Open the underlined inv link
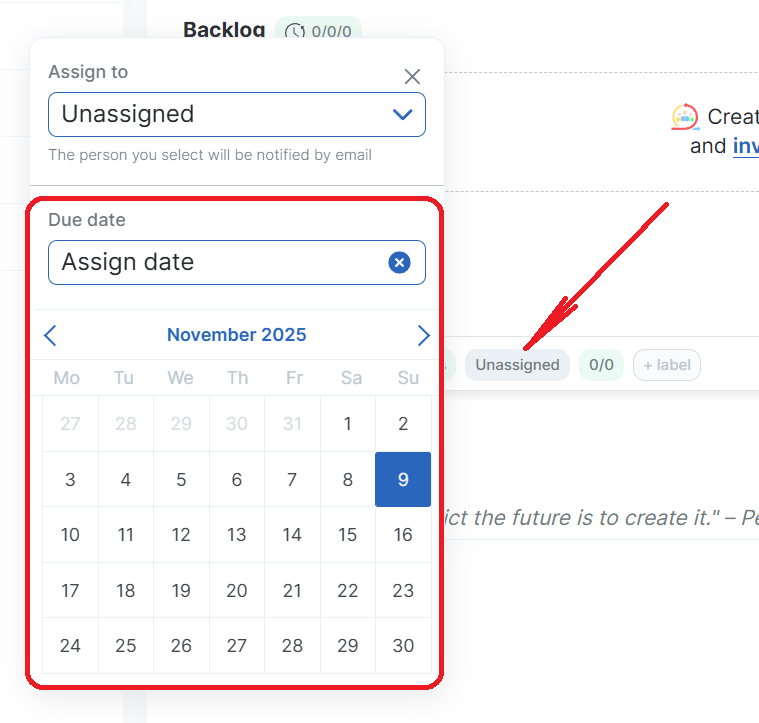Image resolution: width=759 pixels, height=723 pixels. click(745, 146)
